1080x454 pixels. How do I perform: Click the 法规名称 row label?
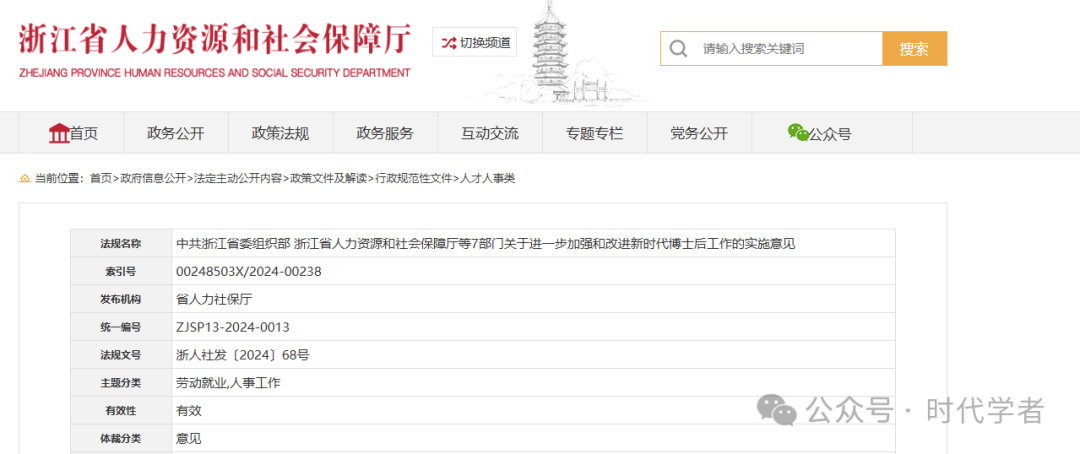coord(121,244)
